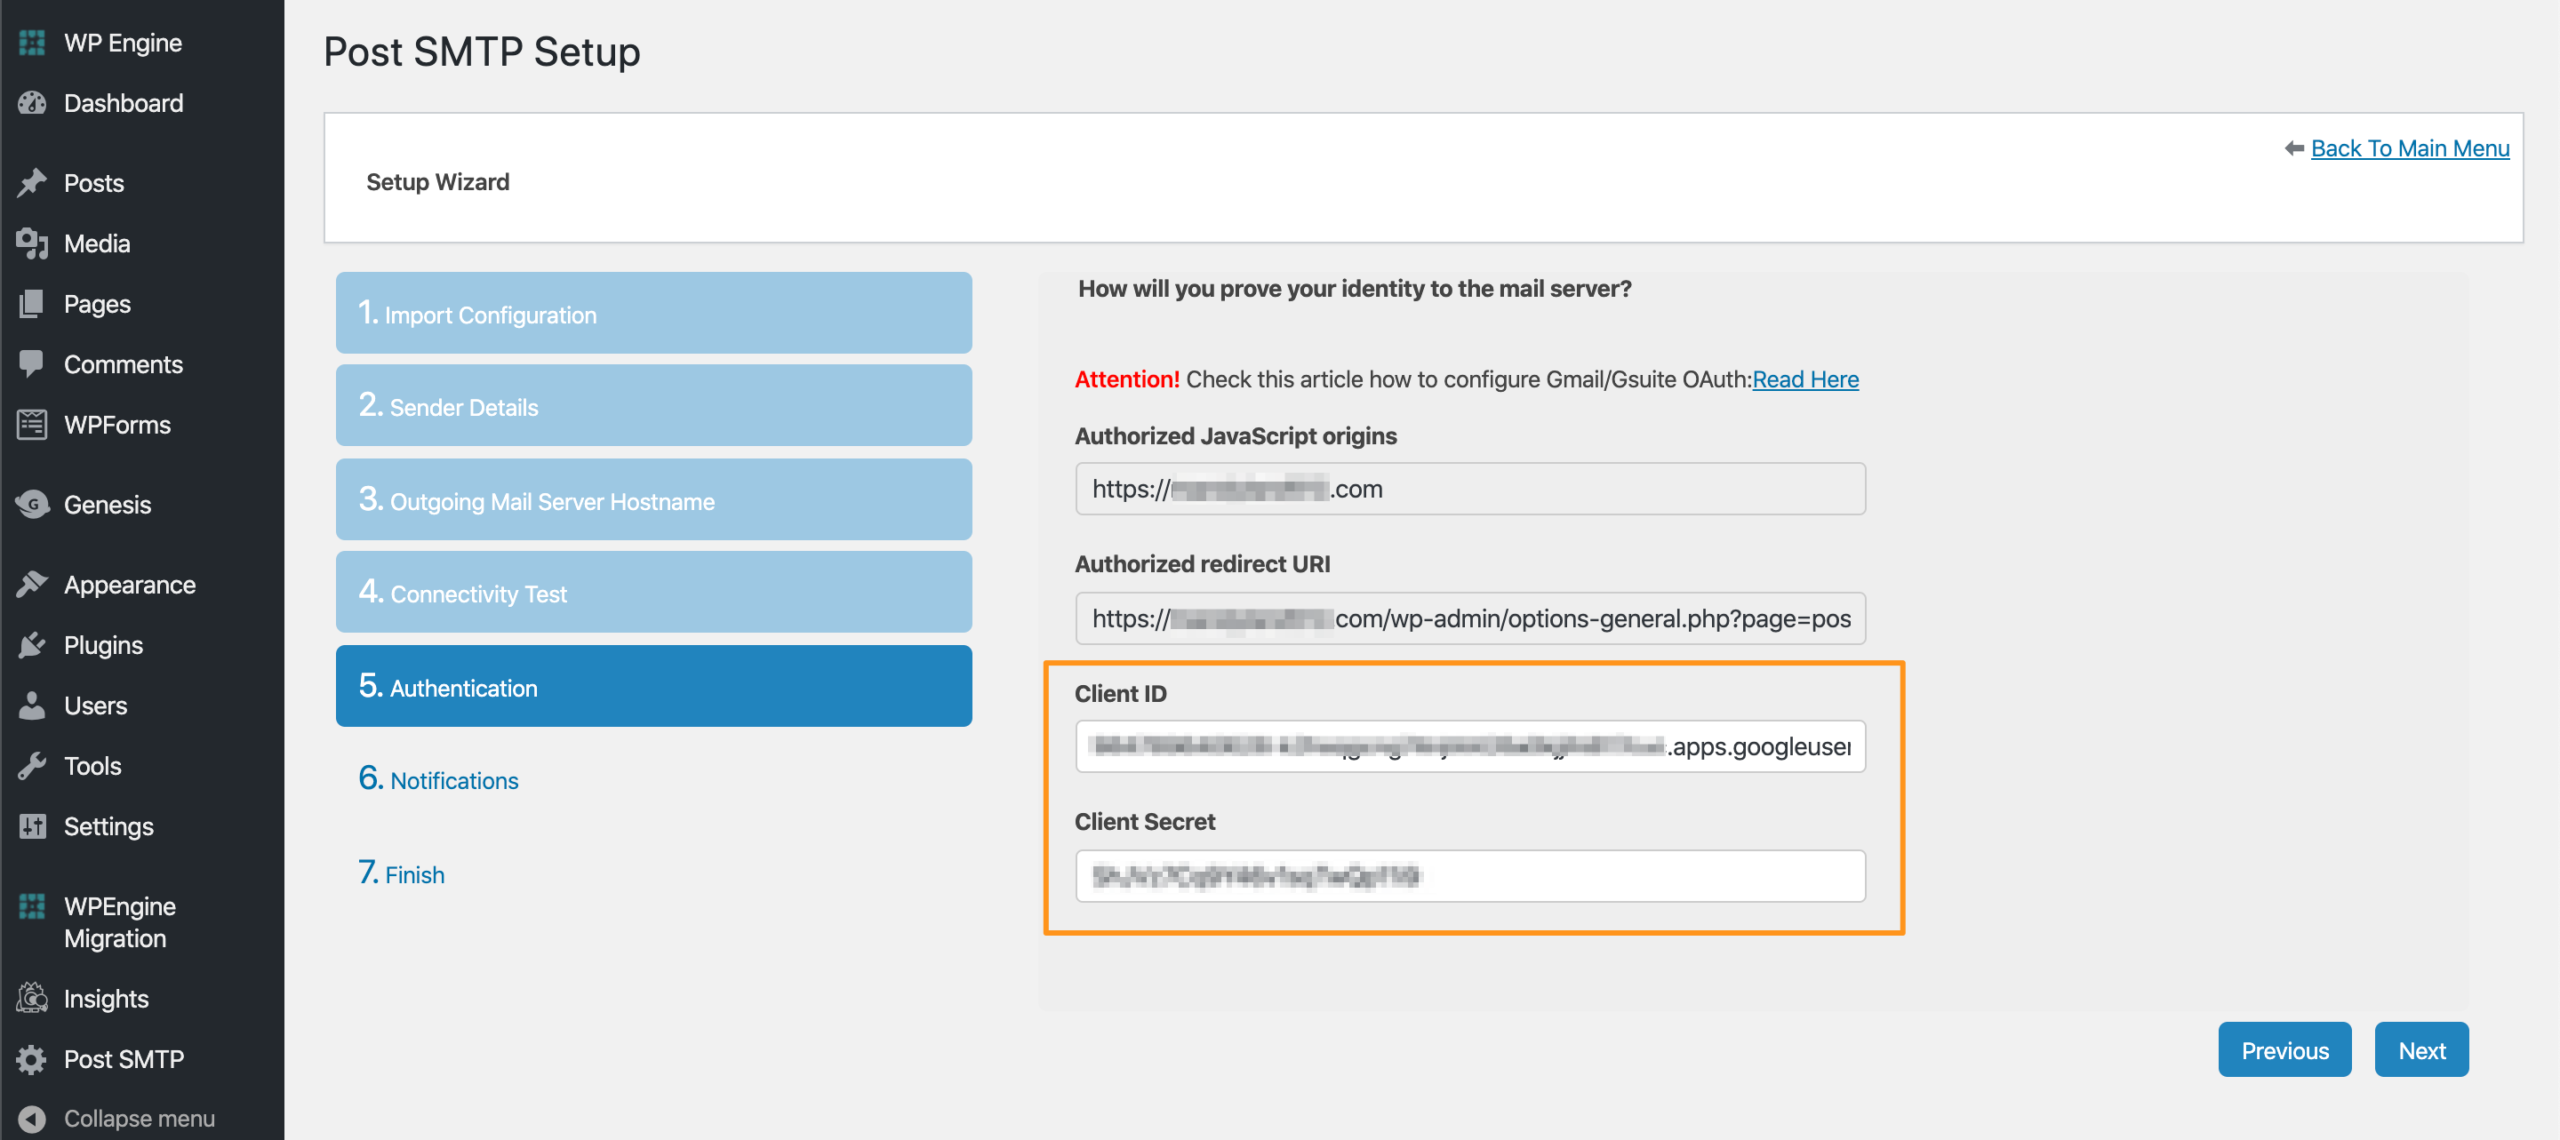Click the Post SMTP gear icon
The width and height of the screenshot is (2560, 1140).
32,1059
